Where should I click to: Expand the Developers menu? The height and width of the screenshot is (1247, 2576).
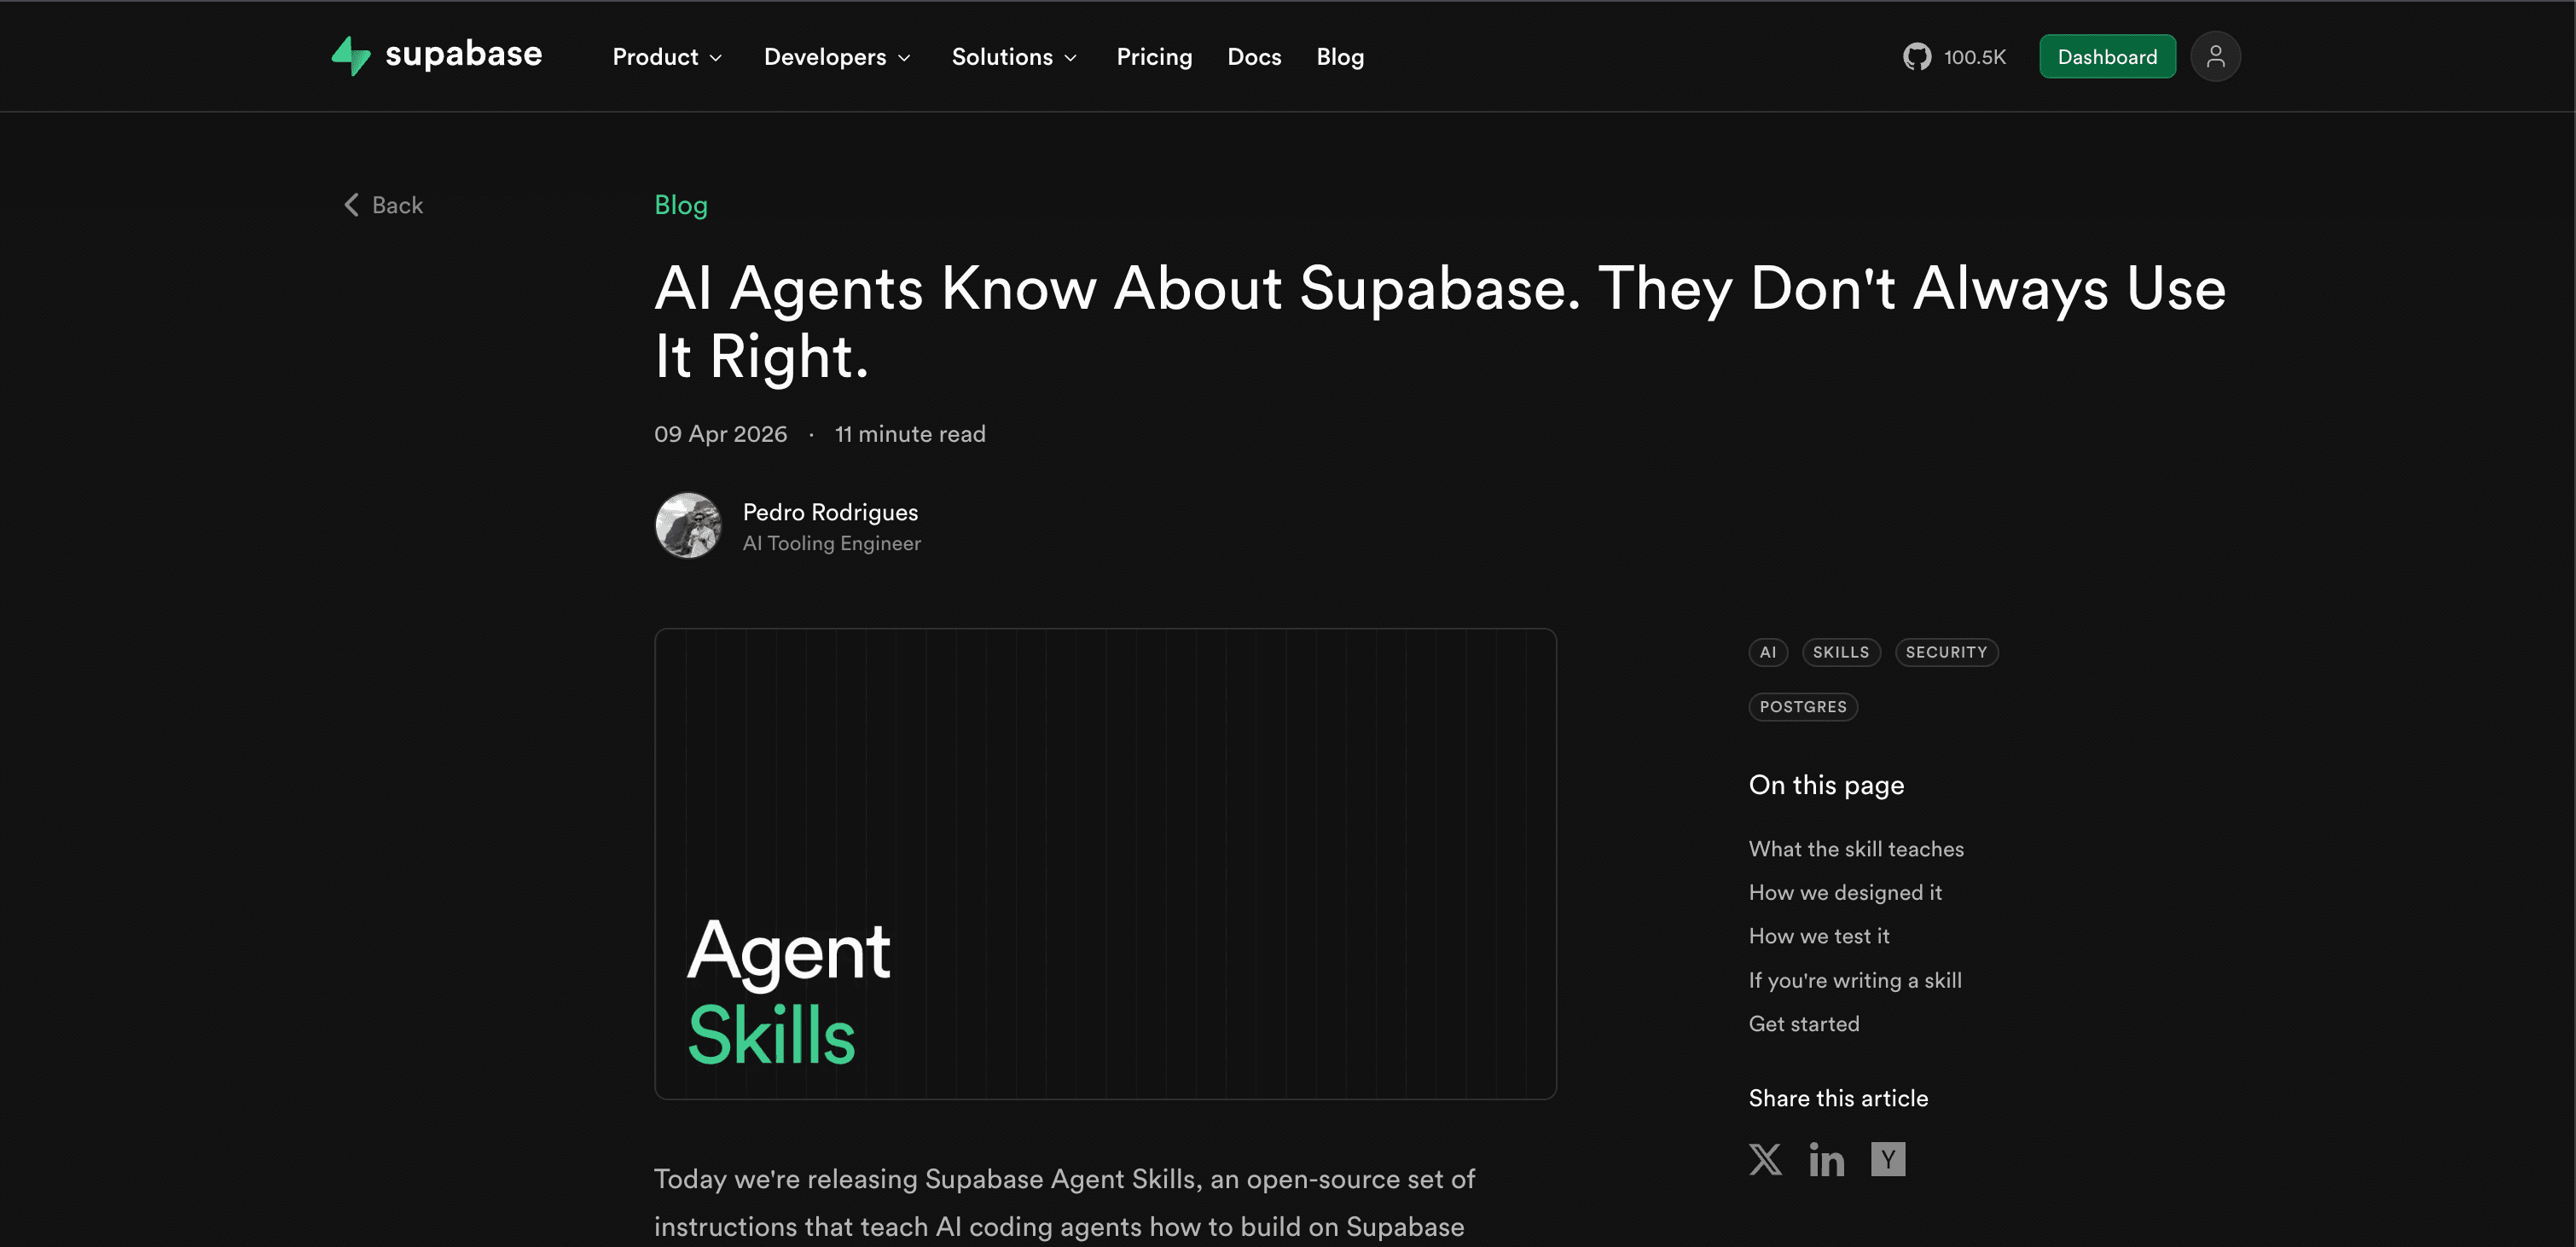coord(837,57)
